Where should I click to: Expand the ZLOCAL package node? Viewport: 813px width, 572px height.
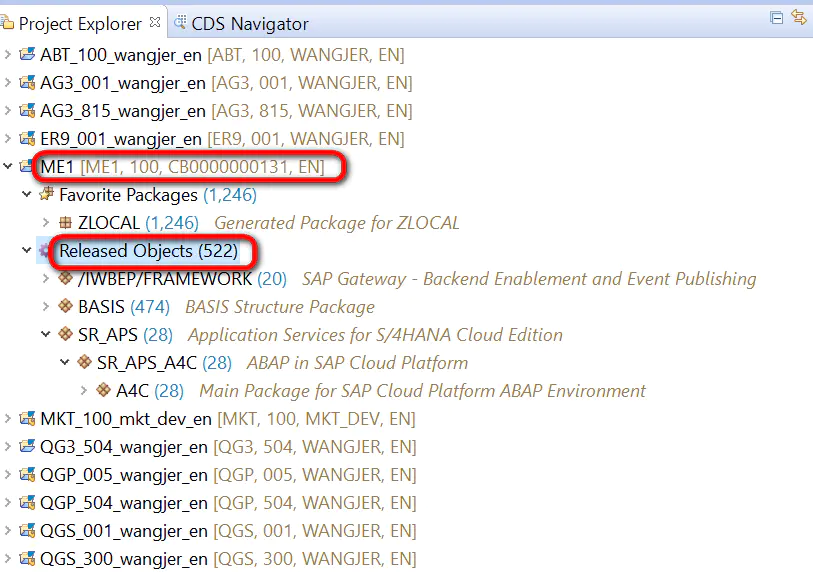tap(46, 222)
